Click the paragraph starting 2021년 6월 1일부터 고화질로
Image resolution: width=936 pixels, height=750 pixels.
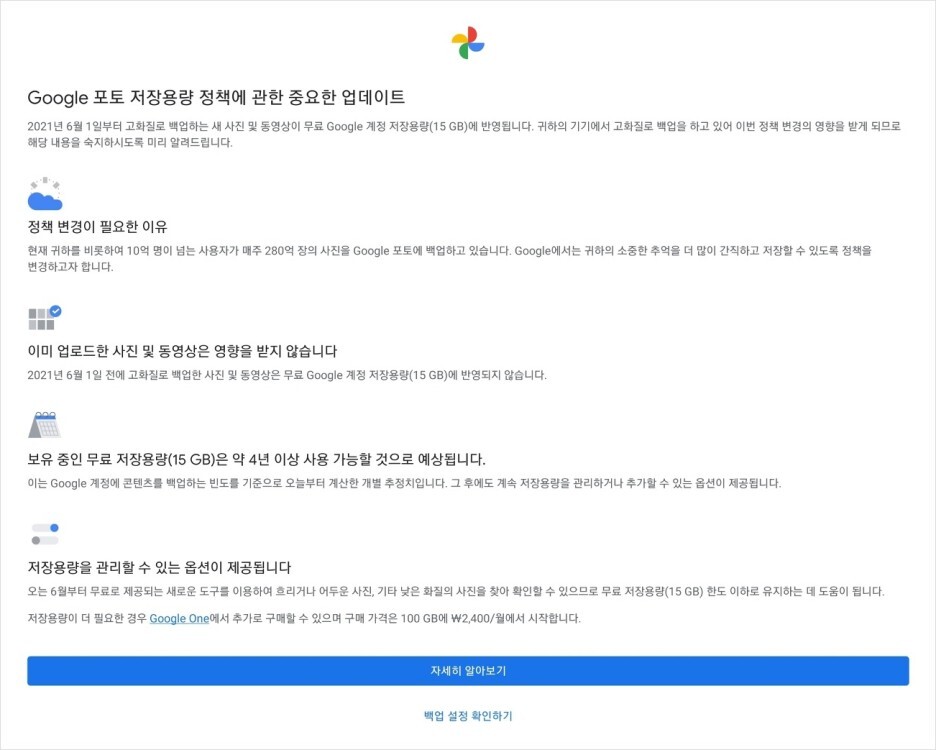[x=464, y=134]
